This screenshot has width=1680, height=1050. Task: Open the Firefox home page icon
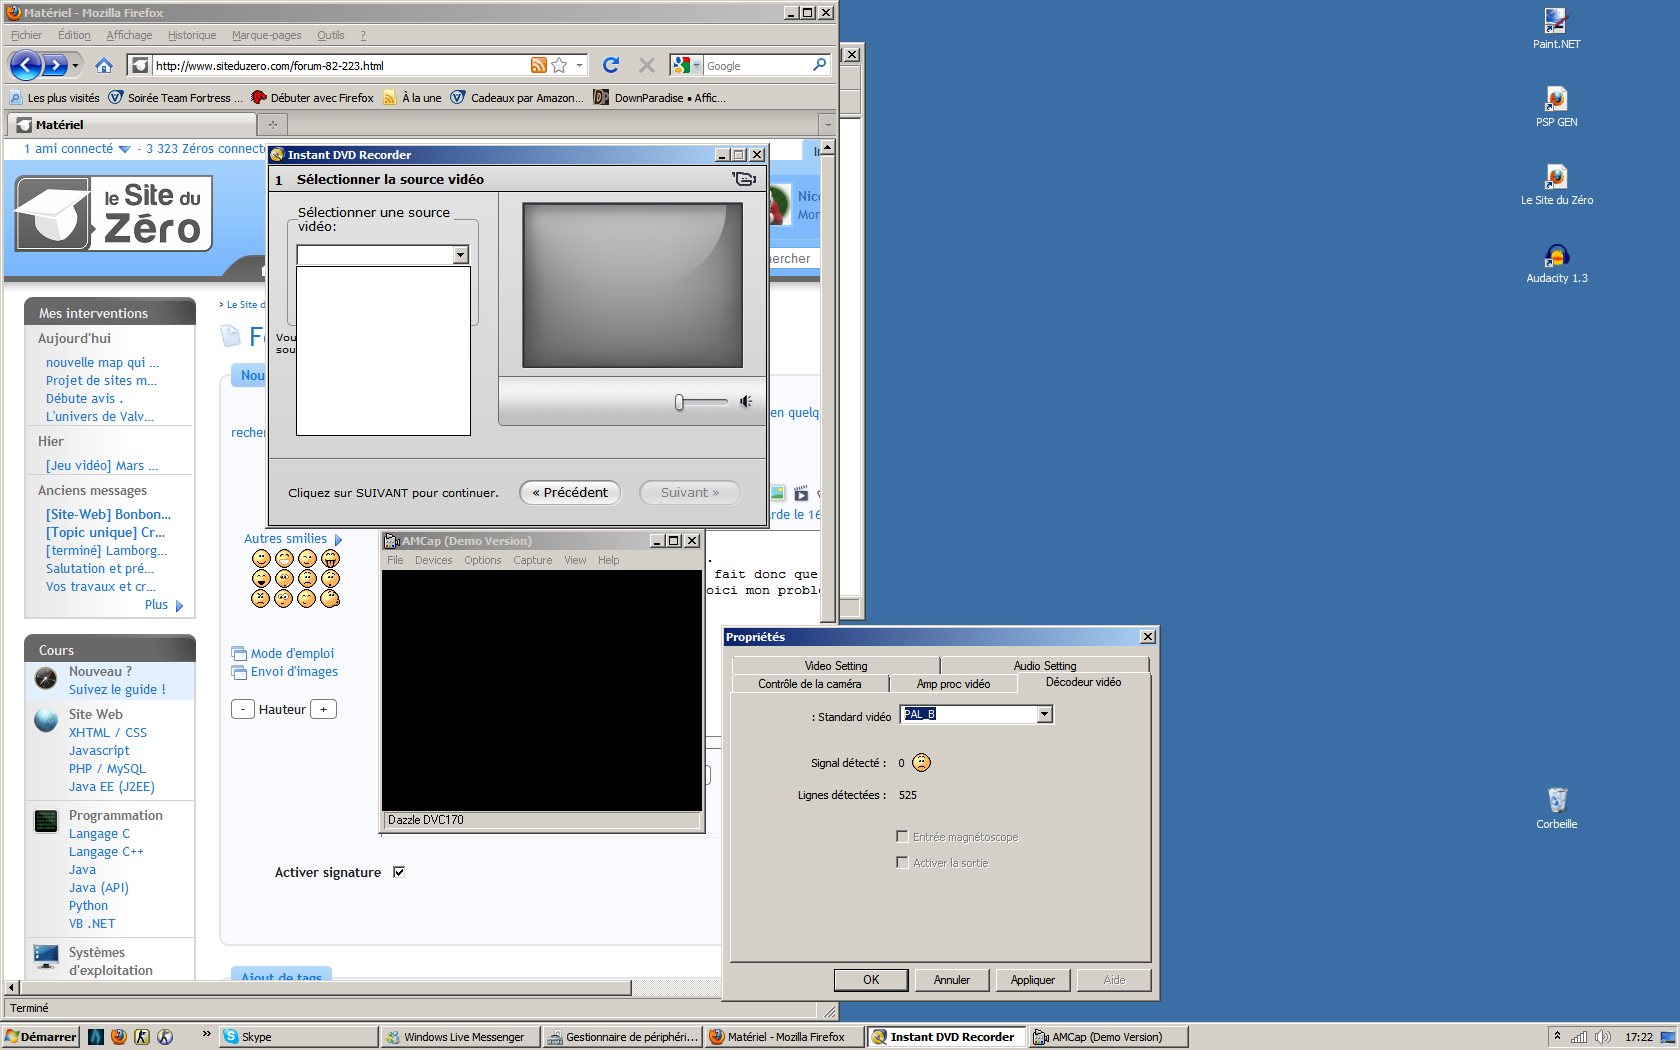(104, 66)
